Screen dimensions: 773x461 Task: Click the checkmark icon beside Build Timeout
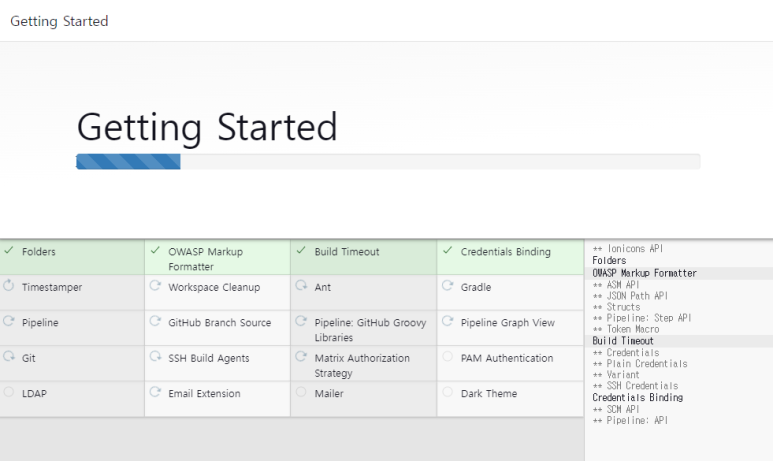(x=301, y=250)
